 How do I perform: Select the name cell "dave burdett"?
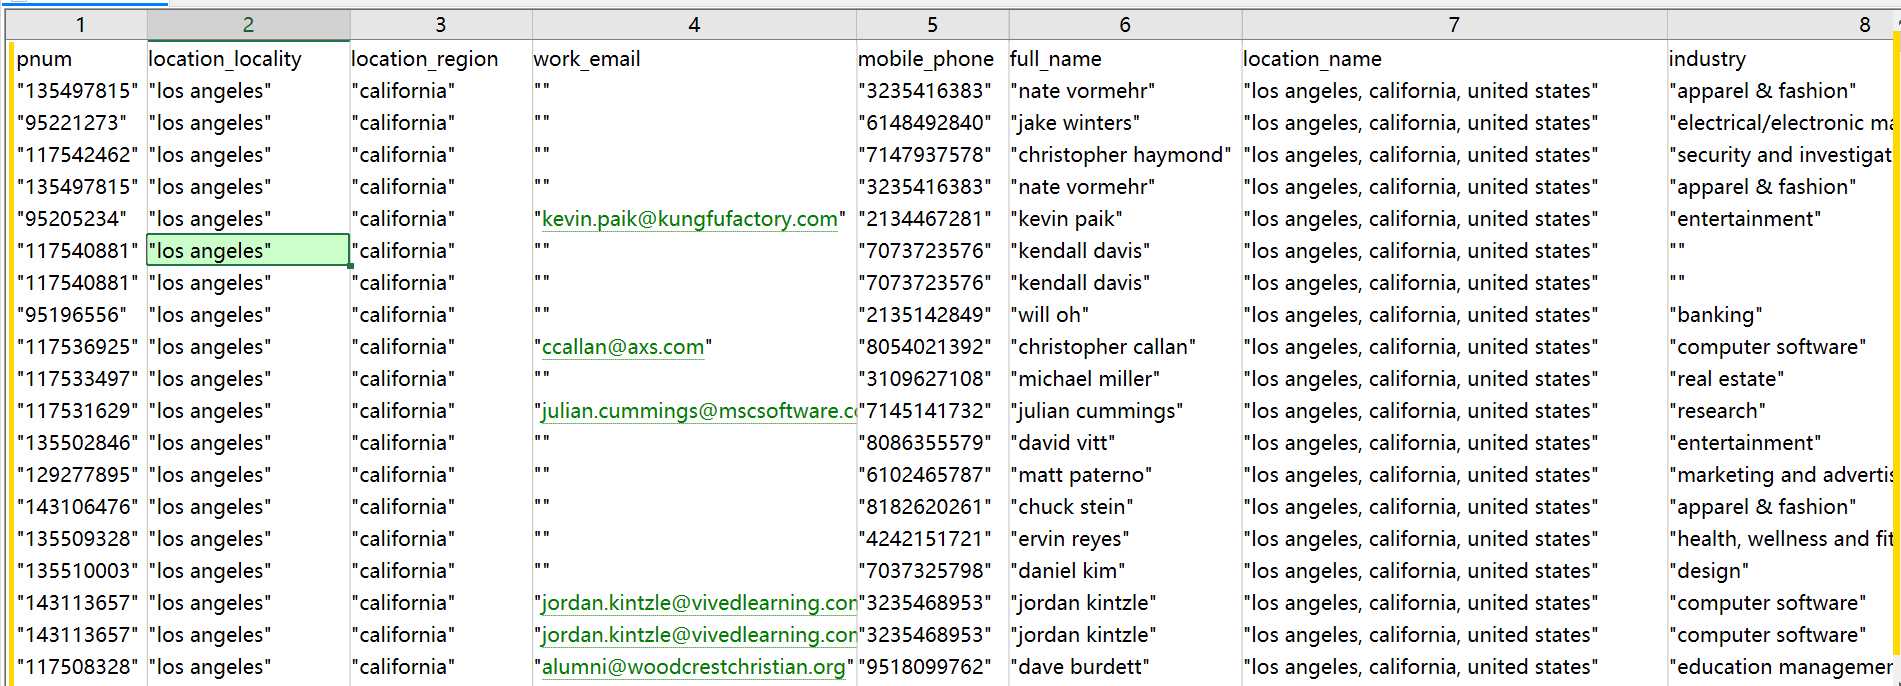(1125, 667)
